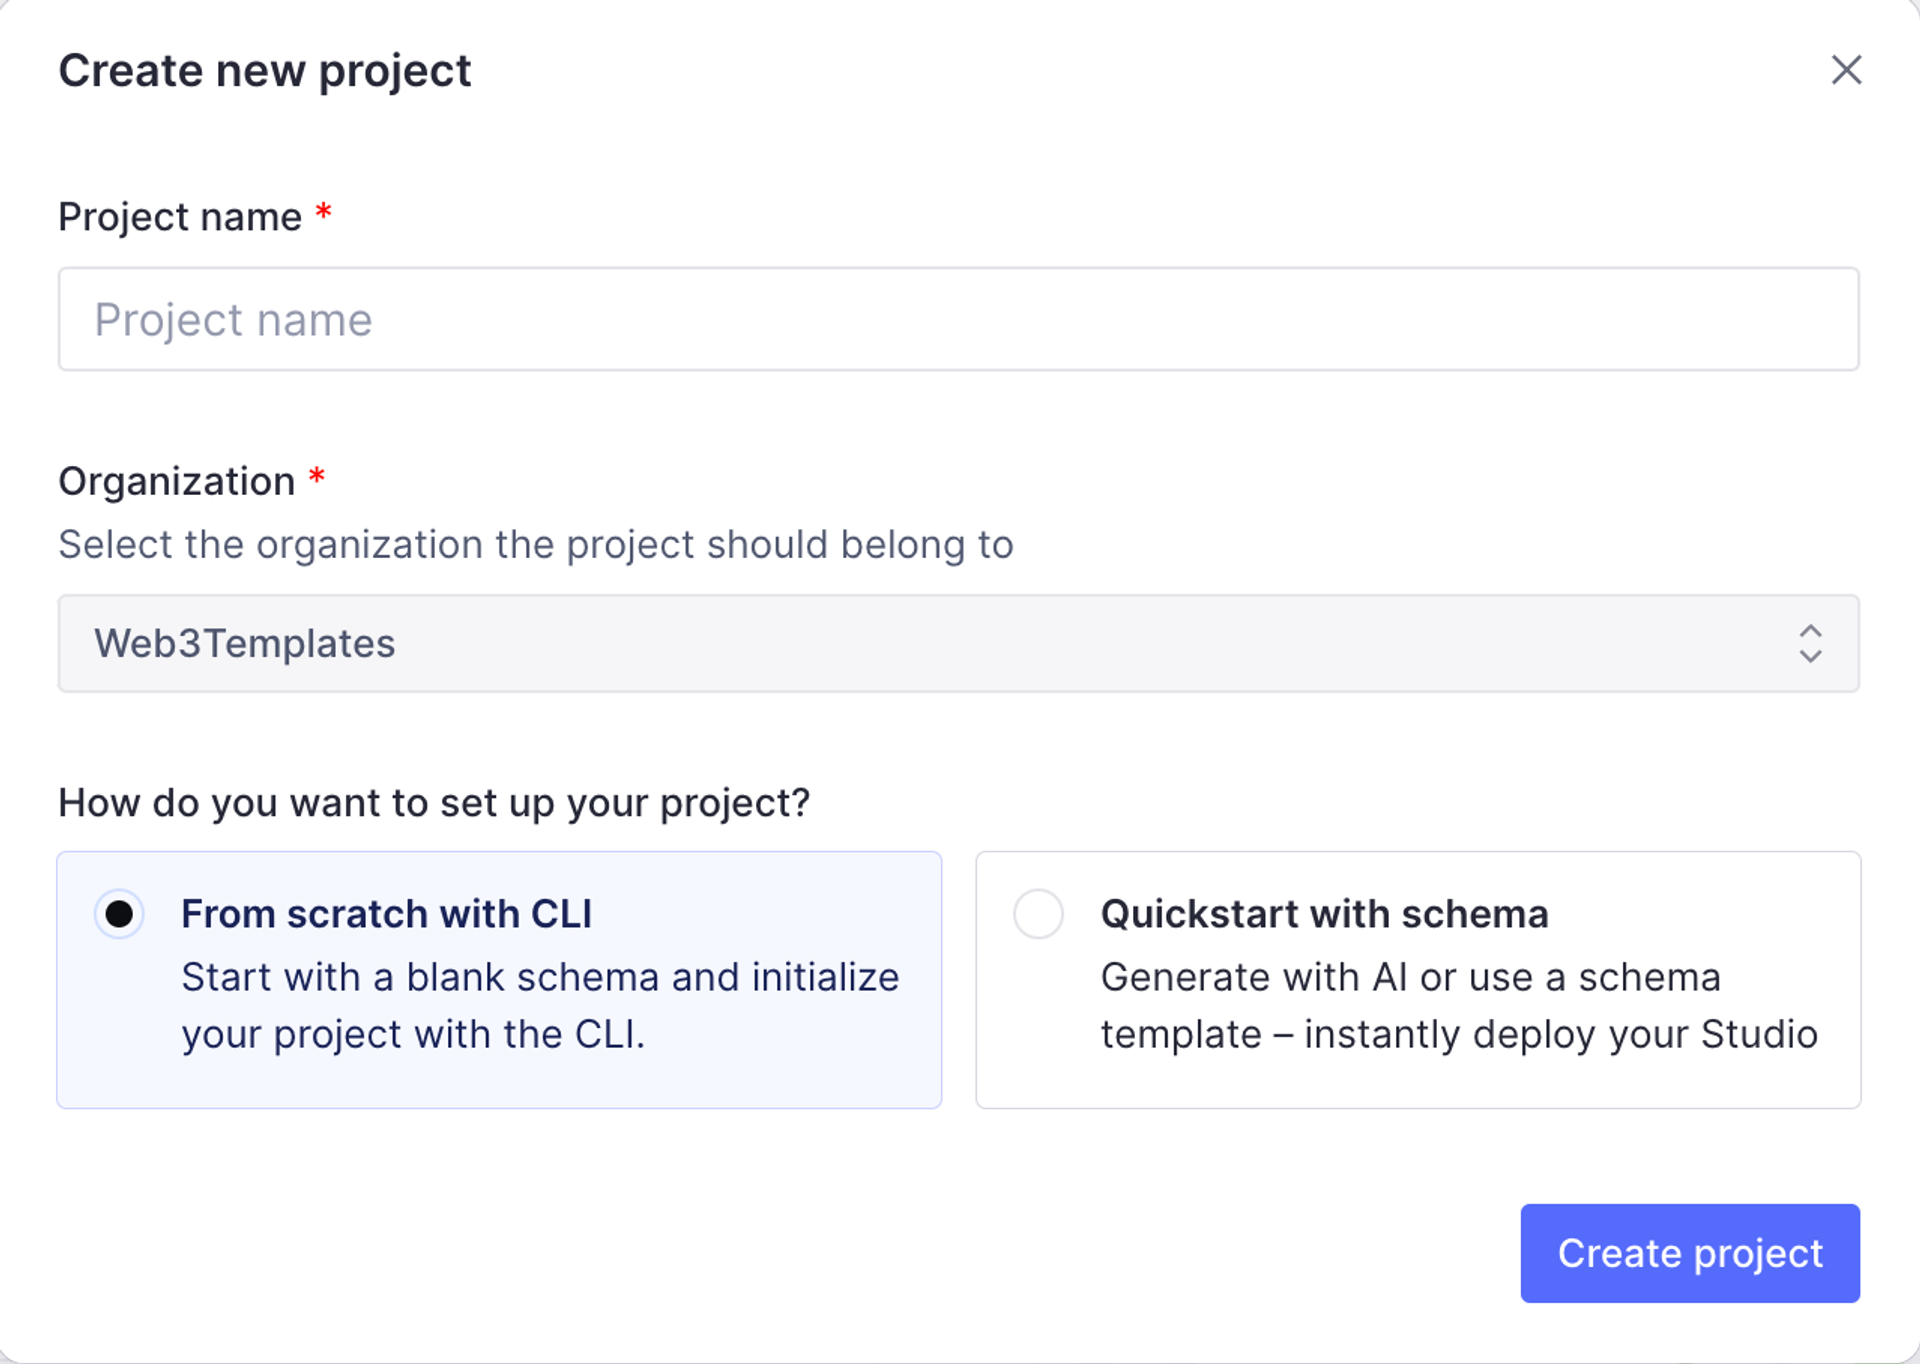Click the highlighted From scratch setup card
The width and height of the screenshot is (1920, 1364).
coord(499,980)
